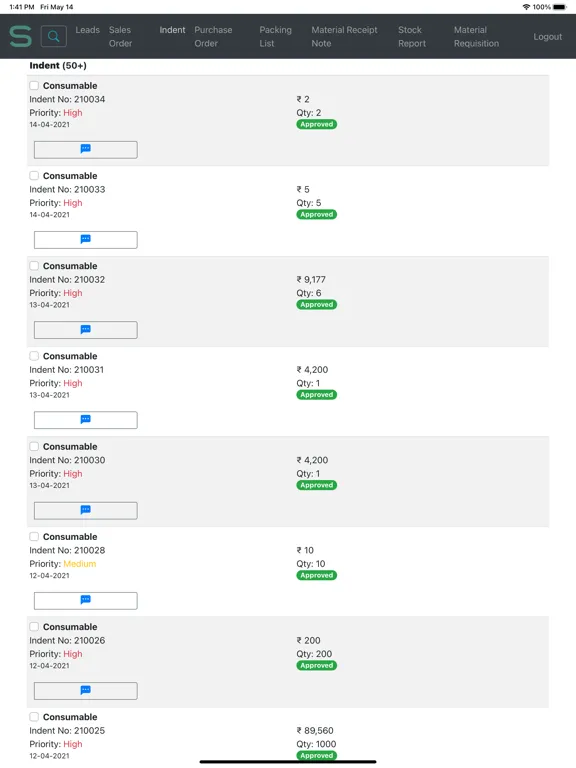The image size is (576, 768).
Task: Open comment icon for Indent 210034
Action: 86,149
